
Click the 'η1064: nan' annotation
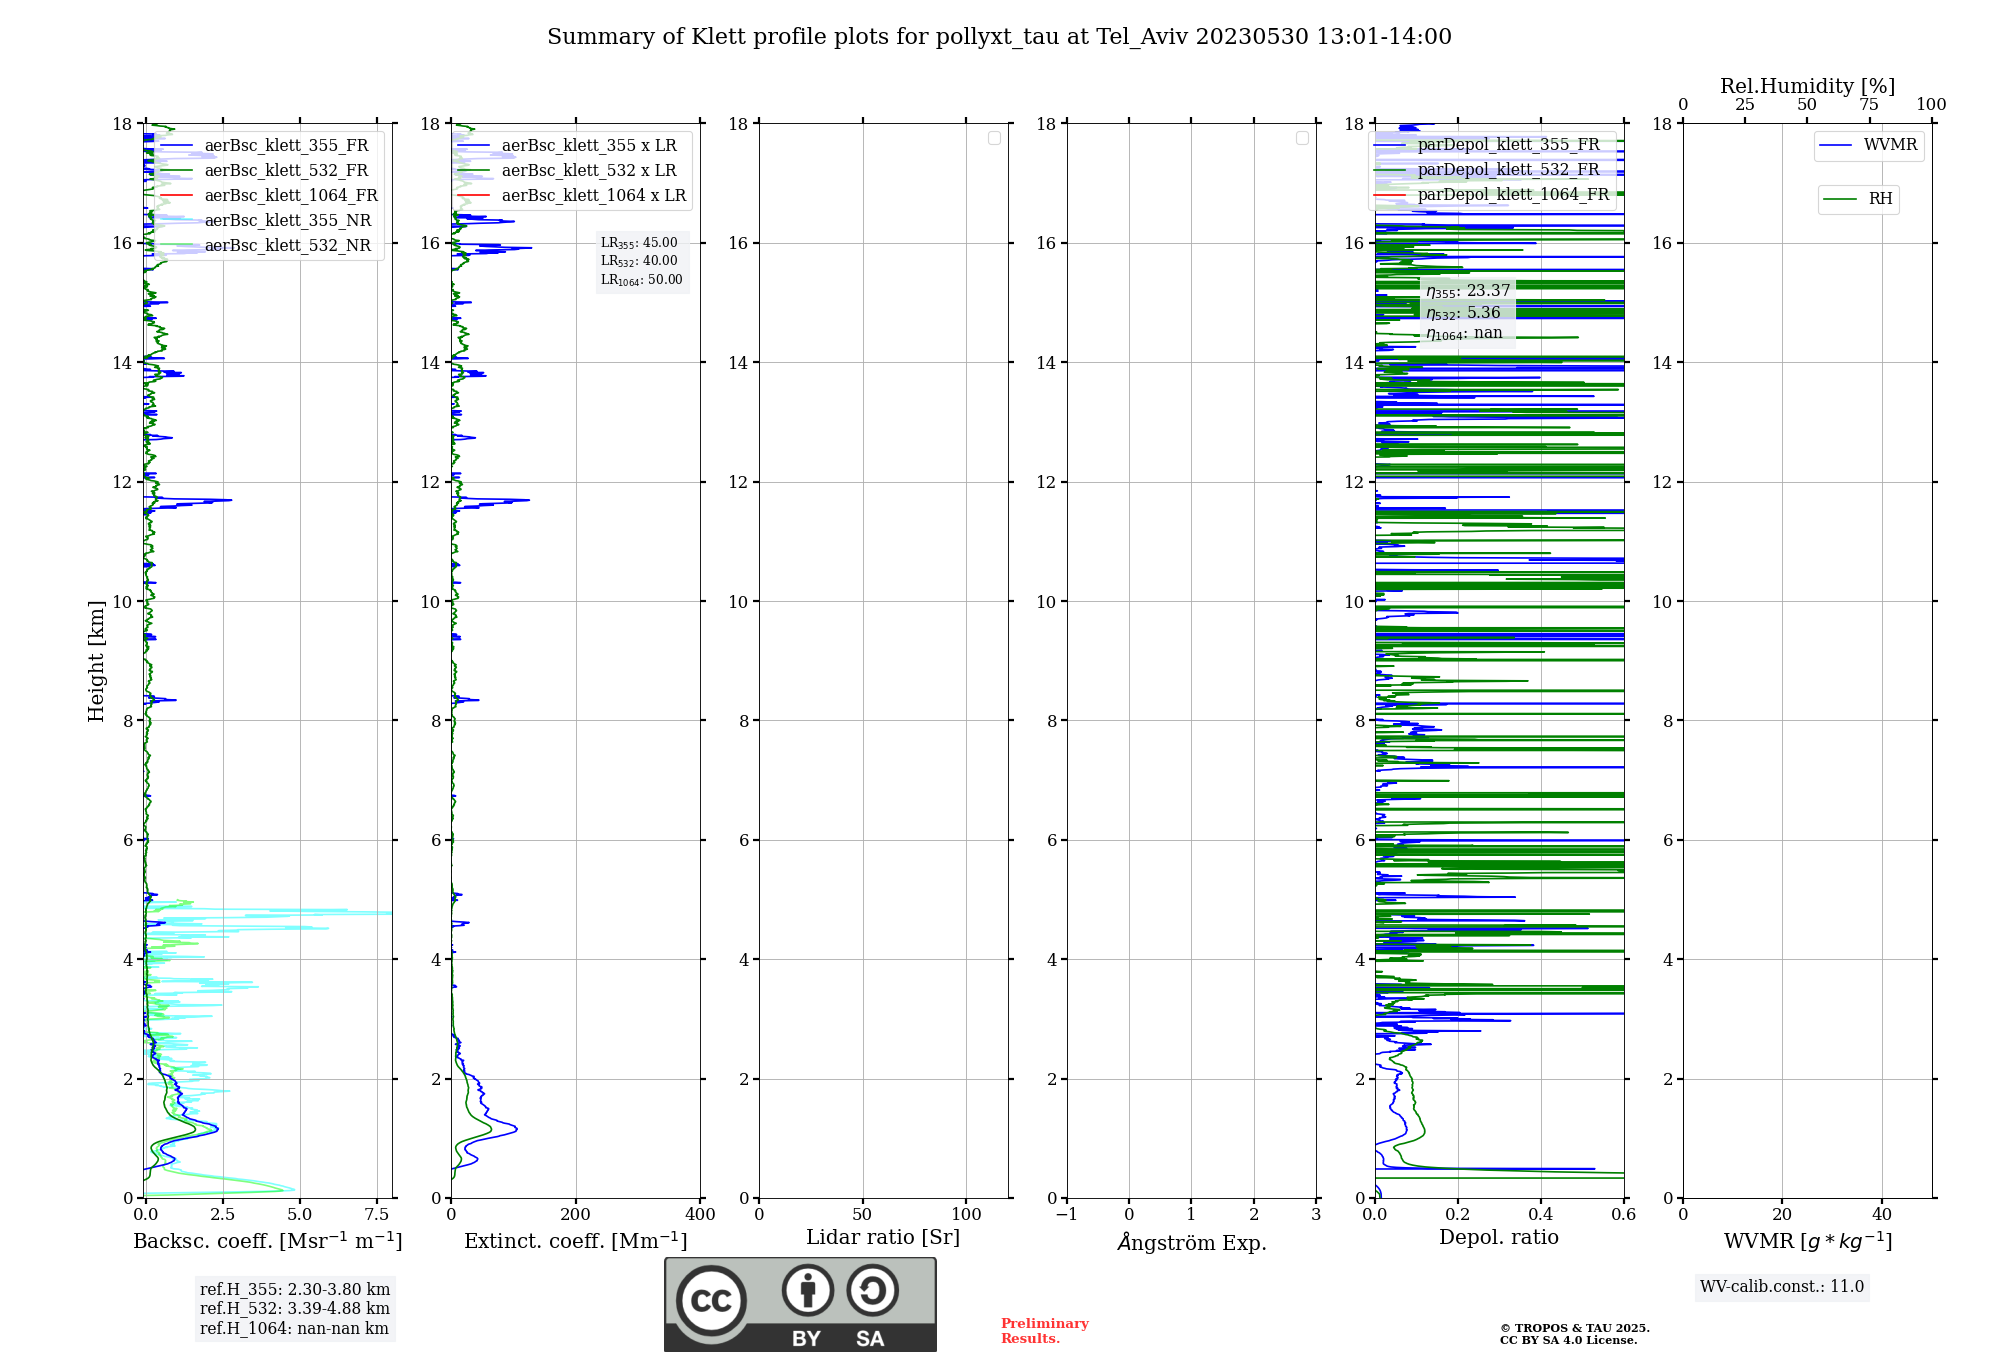pos(1464,333)
